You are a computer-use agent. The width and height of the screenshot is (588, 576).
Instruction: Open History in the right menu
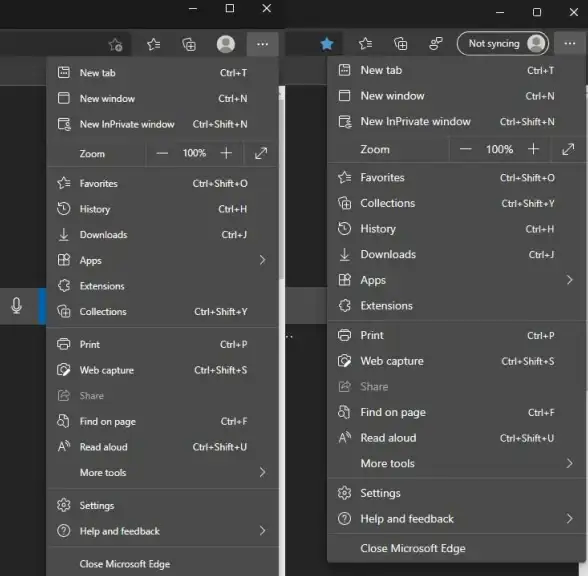456,229
